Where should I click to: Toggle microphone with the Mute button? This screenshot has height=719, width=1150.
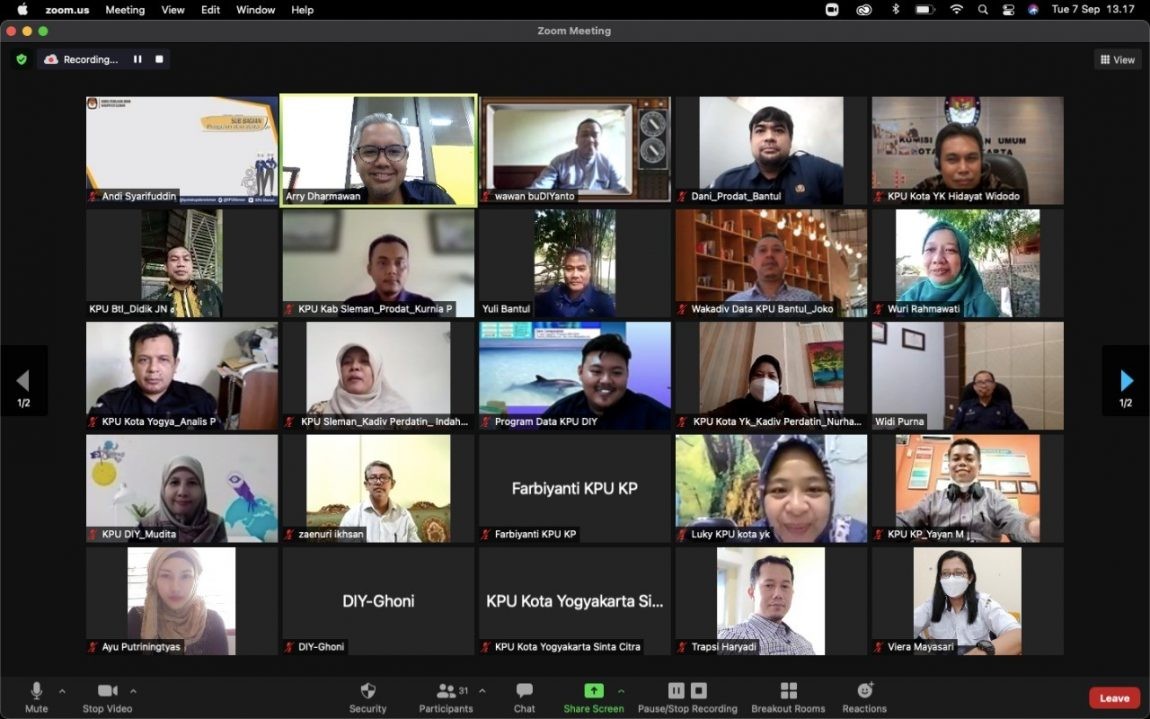pyautogui.click(x=36, y=697)
